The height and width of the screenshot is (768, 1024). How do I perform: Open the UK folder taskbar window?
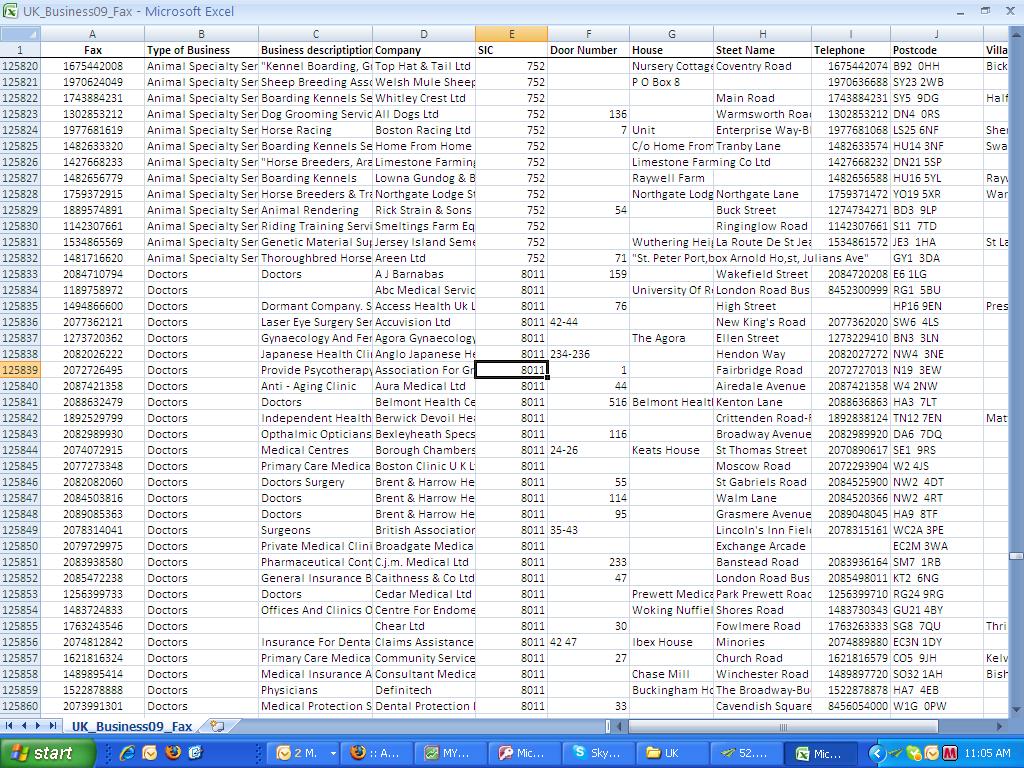[672, 753]
